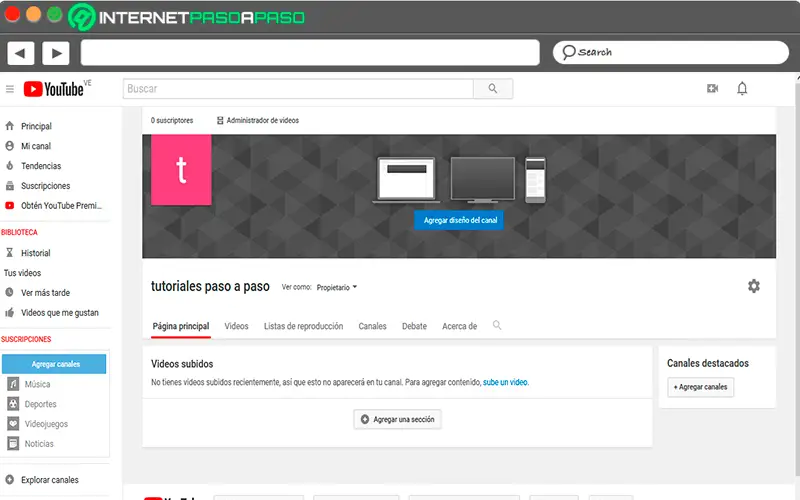Viewport: 800px width, 500px height.
Task: Click the Videojuegos label in subscriptions
Action: click(x=46, y=423)
